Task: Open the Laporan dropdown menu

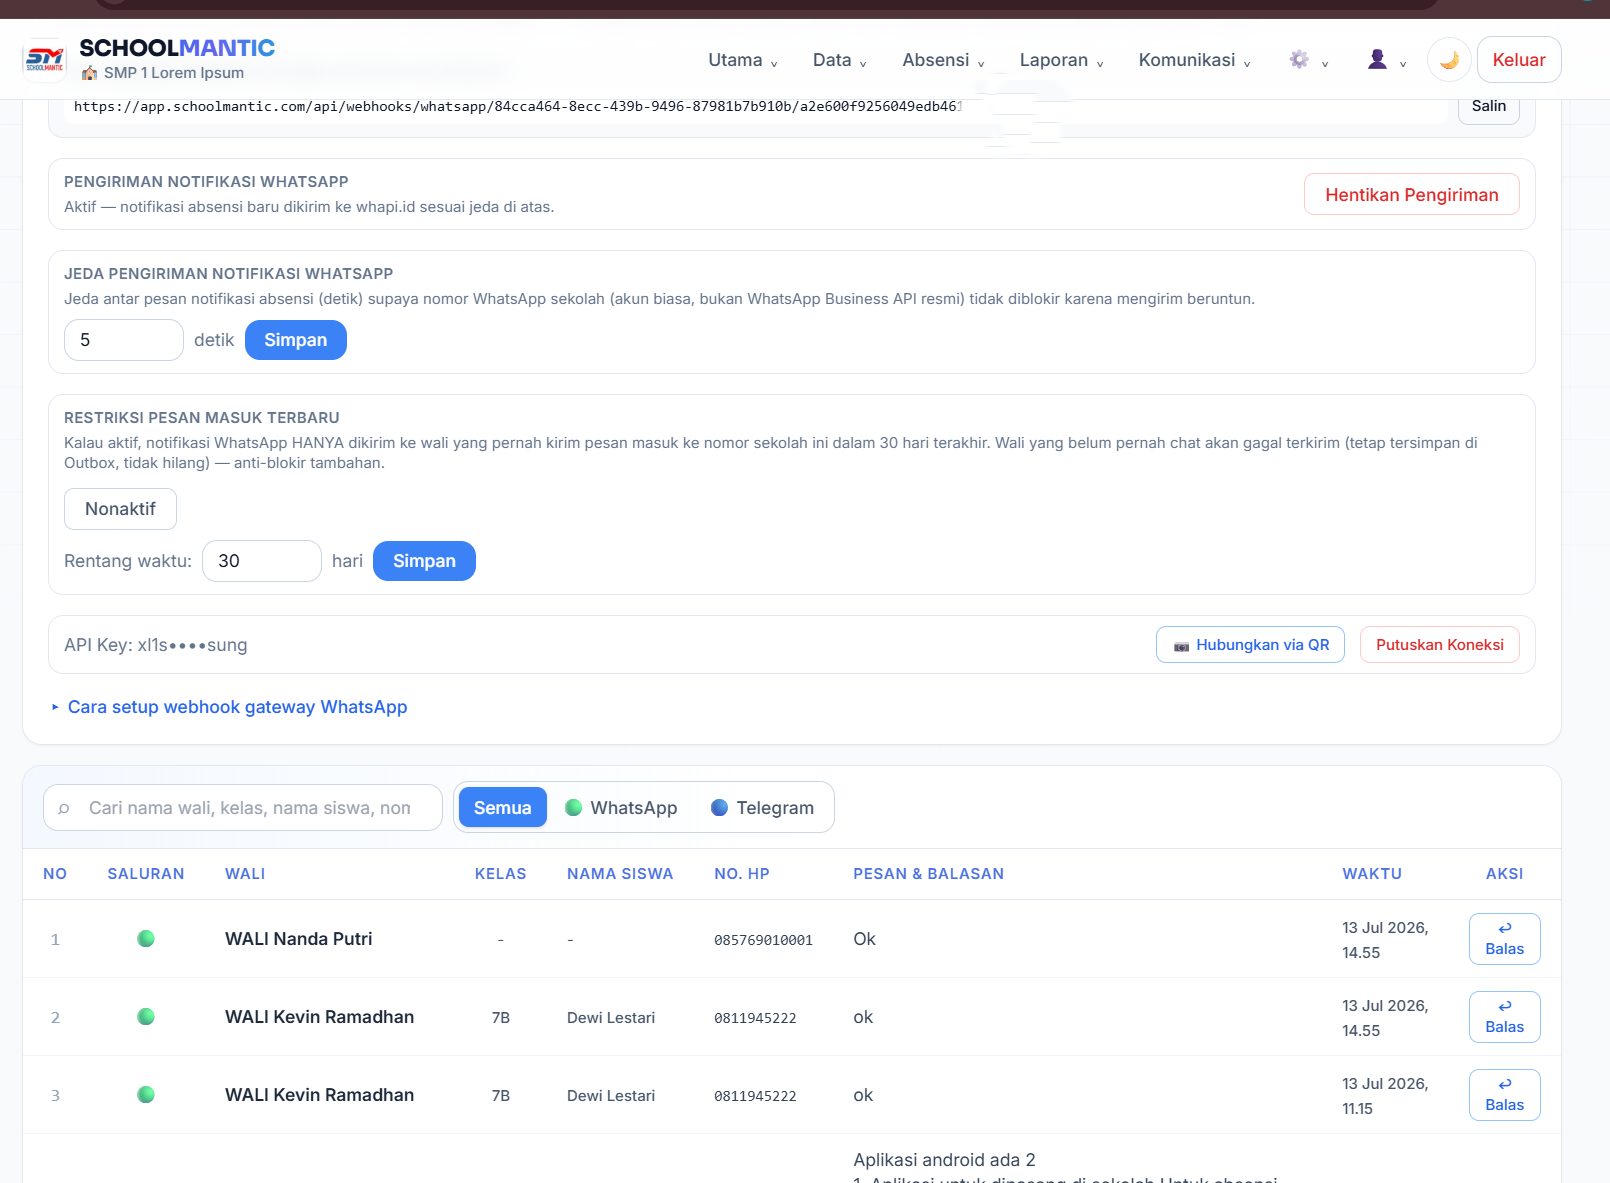Action: [1061, 60]
